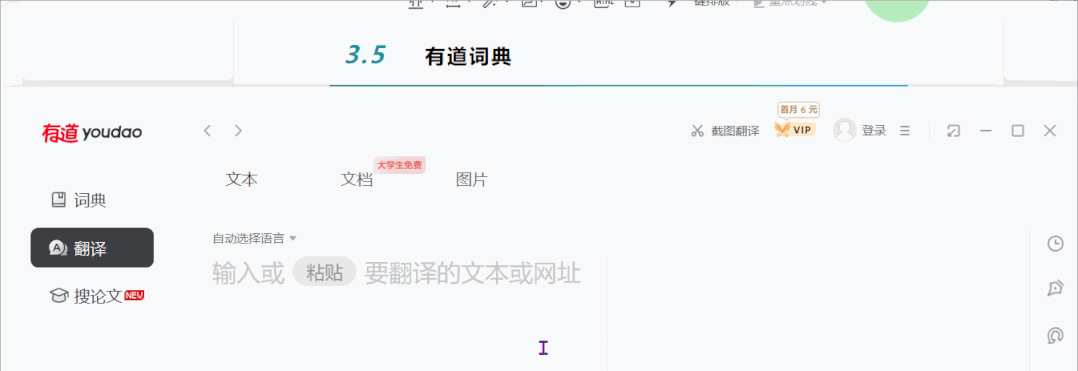Viewport: 1078px width, 371px height.
Task: Click 登录 to sign in
Action: coord(874,131)
